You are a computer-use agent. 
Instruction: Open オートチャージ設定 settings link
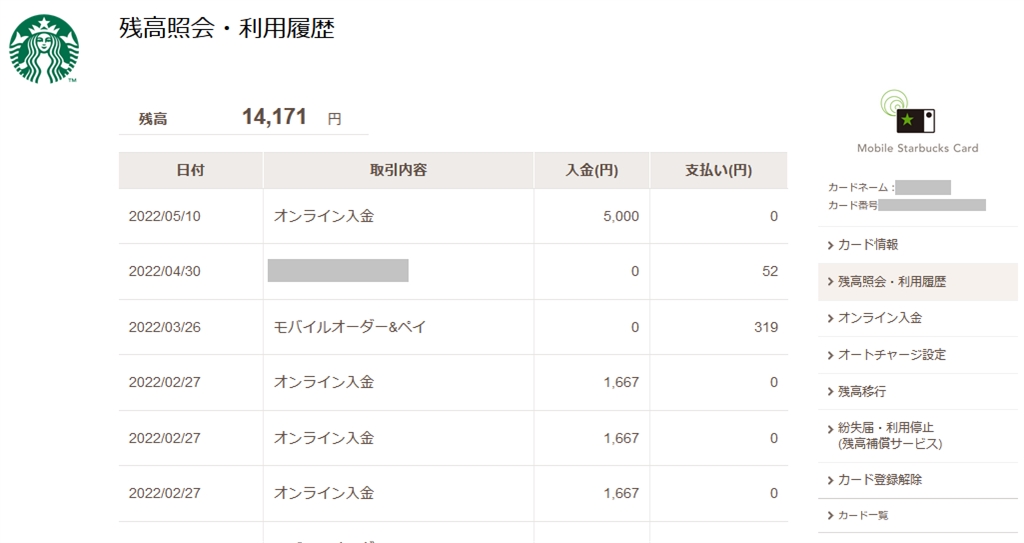tap(891, 355)
